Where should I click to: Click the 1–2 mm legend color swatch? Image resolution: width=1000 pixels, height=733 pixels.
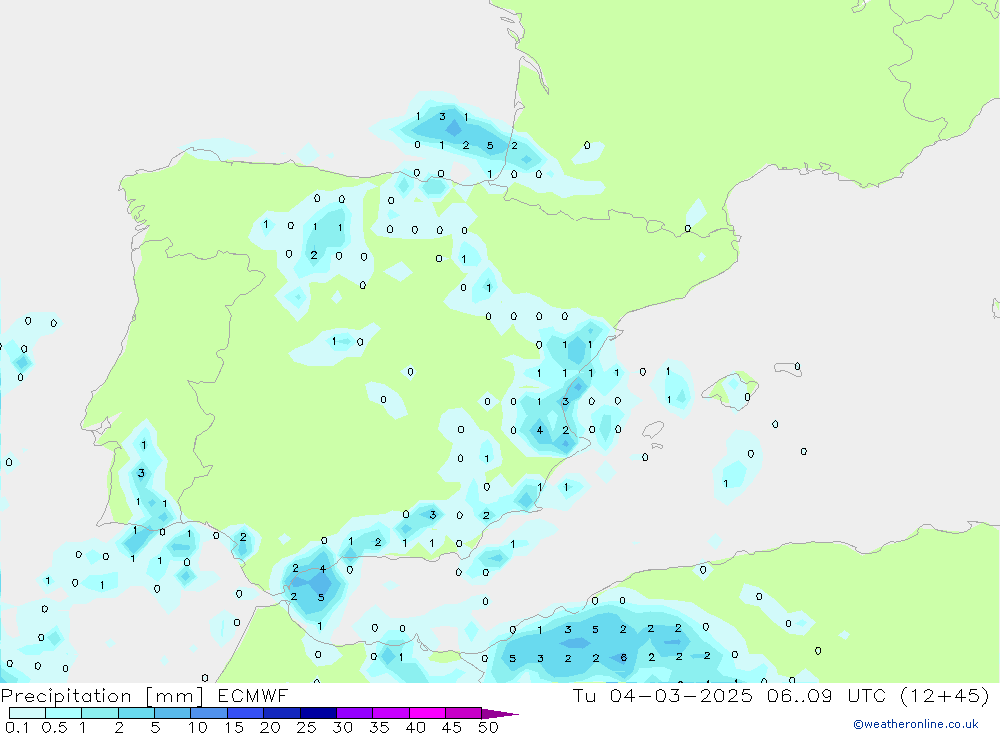tap(100, 713)
